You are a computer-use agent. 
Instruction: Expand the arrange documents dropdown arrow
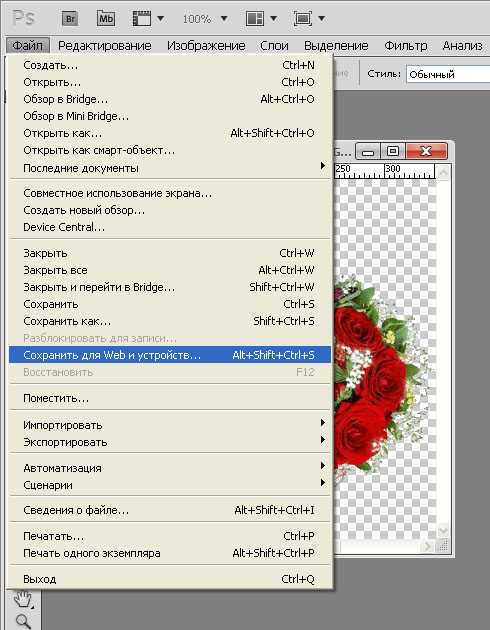pos(274,18)
